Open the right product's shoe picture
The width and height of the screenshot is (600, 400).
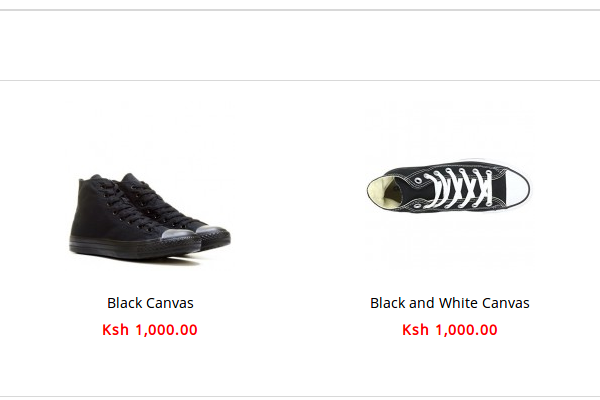[449, 188]
